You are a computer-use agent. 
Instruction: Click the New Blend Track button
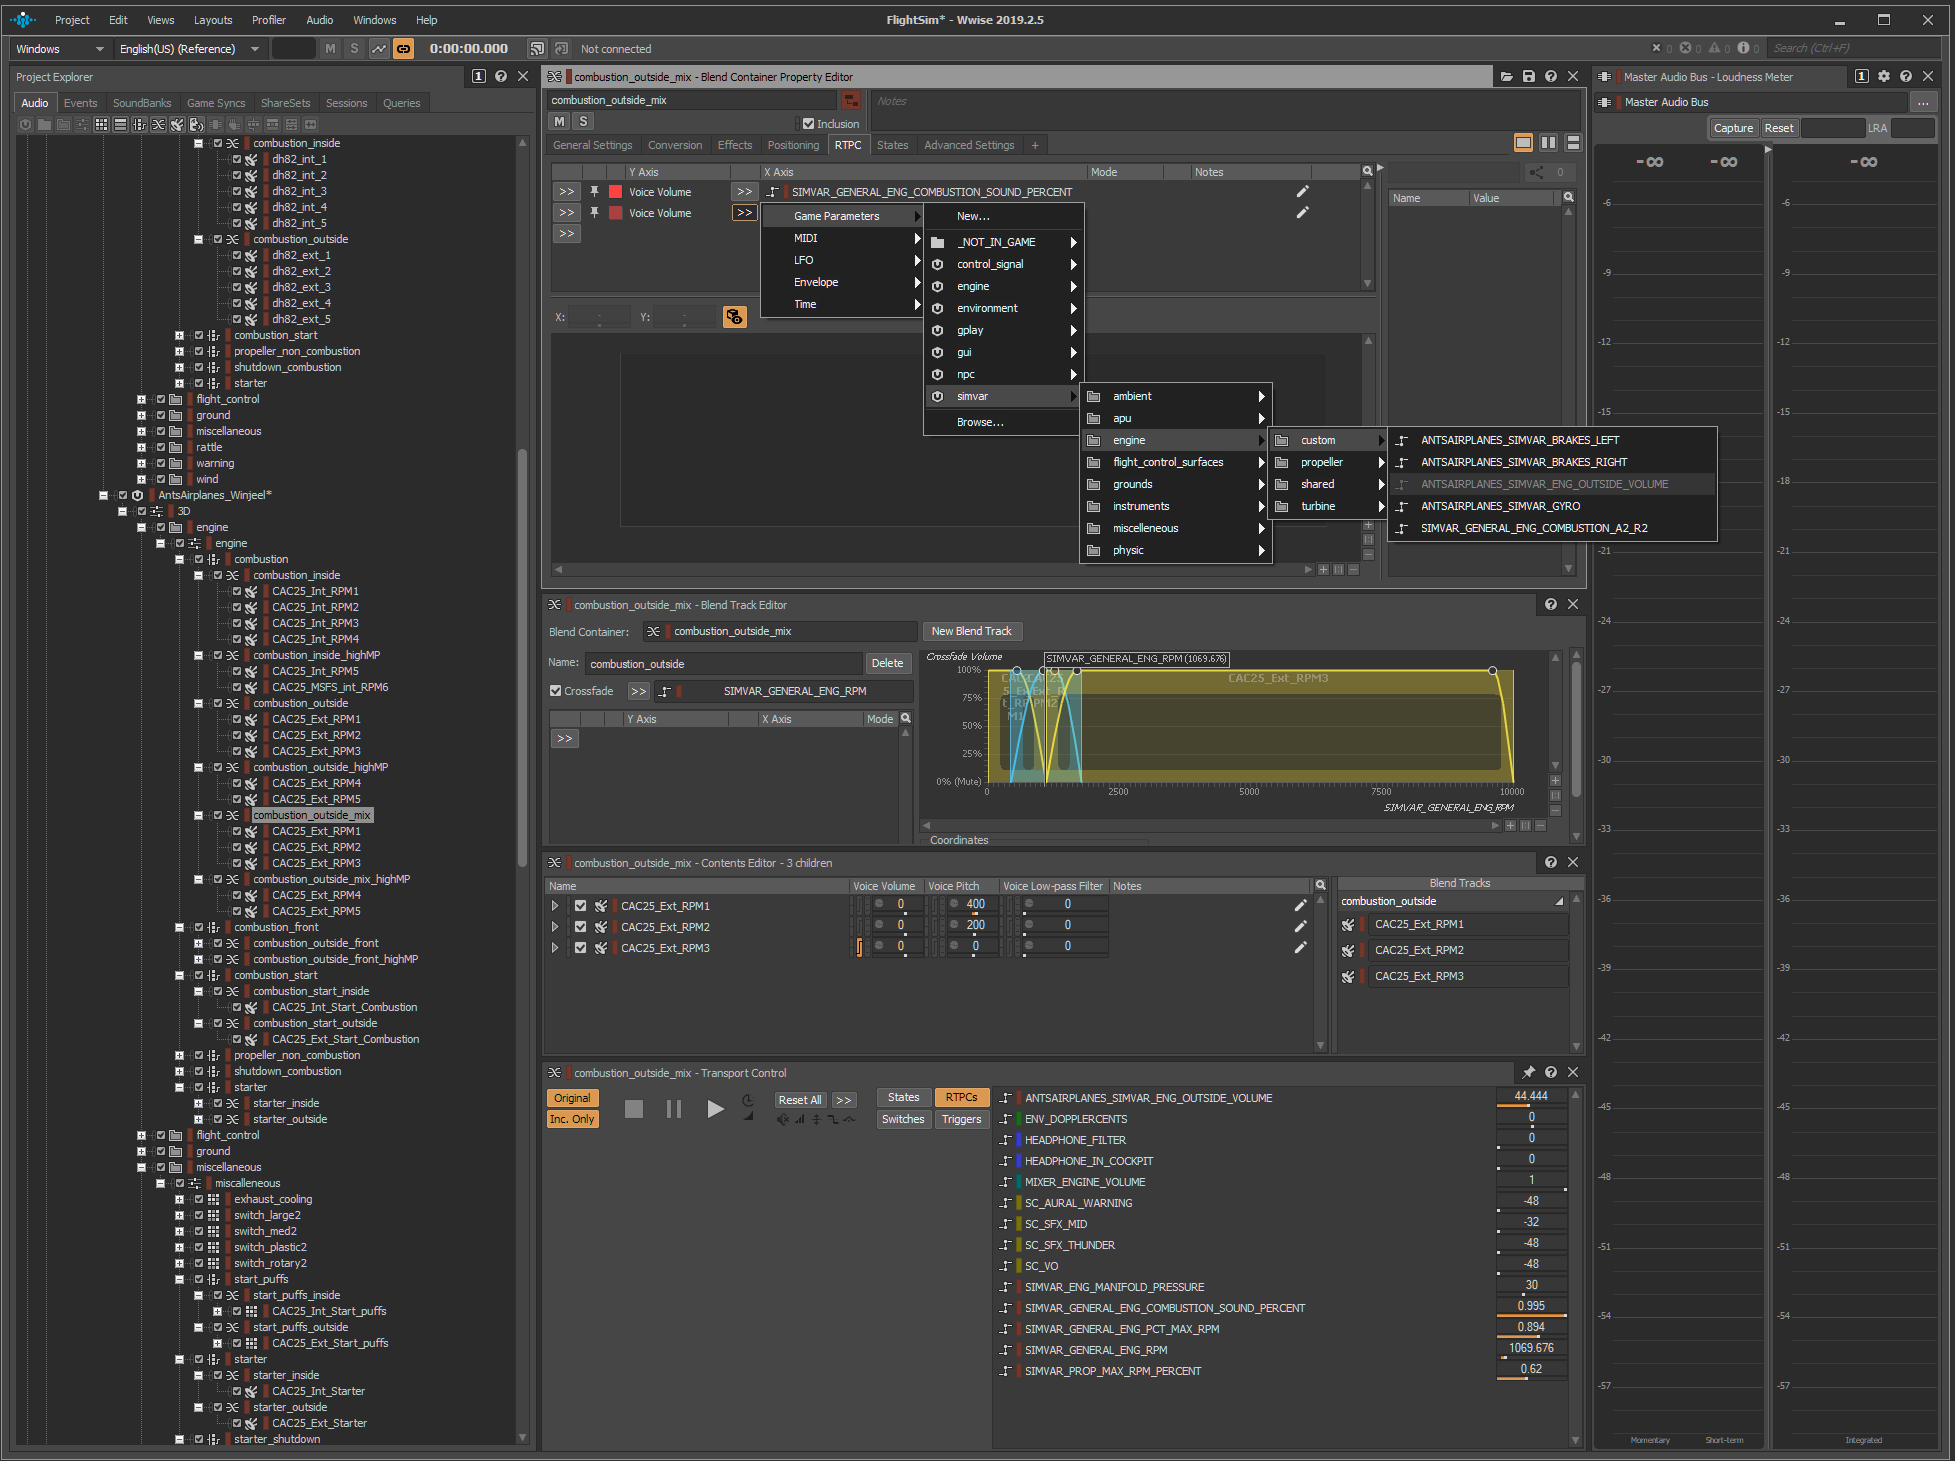click(972, 631)
